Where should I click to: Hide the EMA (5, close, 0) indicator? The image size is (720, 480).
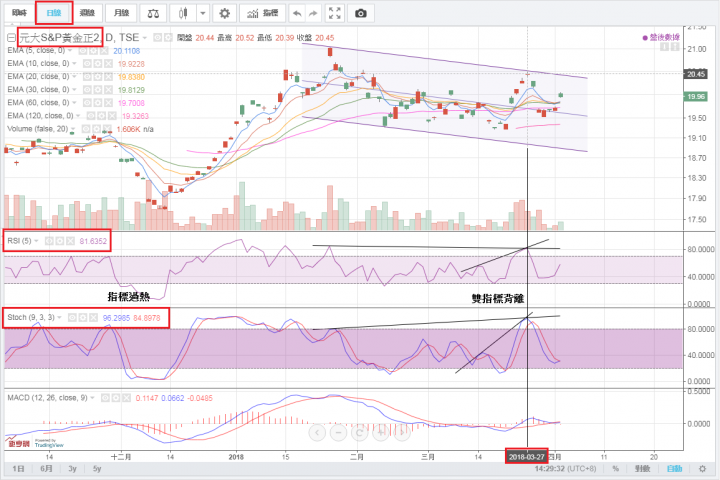85,50
